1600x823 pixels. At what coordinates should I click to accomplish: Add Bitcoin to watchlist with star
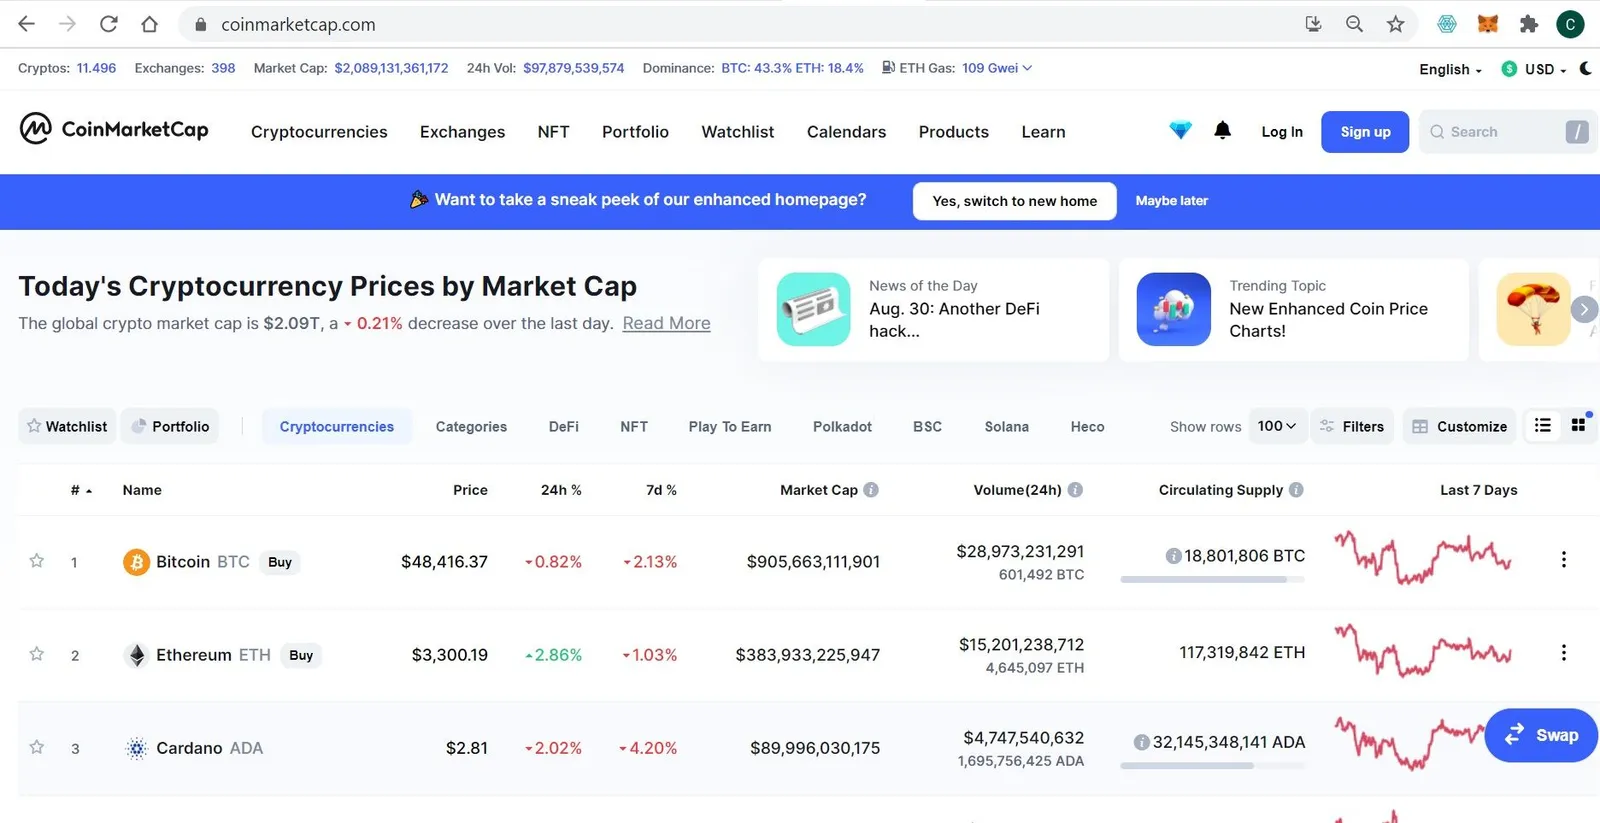[37, 561]
